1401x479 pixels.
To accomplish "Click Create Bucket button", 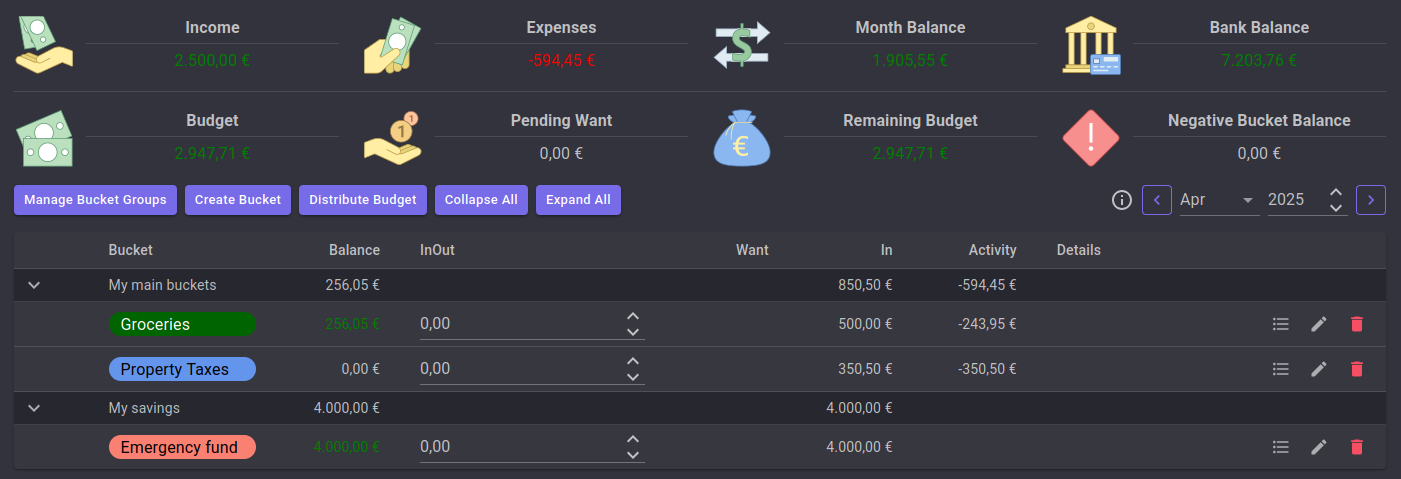I will click(238, 200).
